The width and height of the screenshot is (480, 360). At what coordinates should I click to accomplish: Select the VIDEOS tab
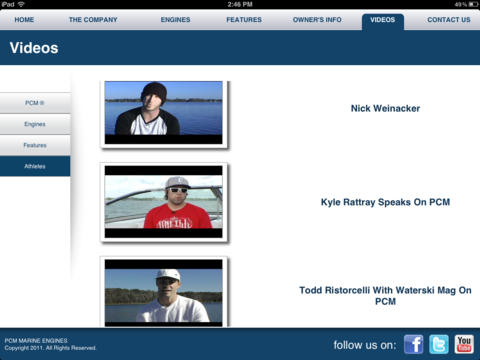383,21
